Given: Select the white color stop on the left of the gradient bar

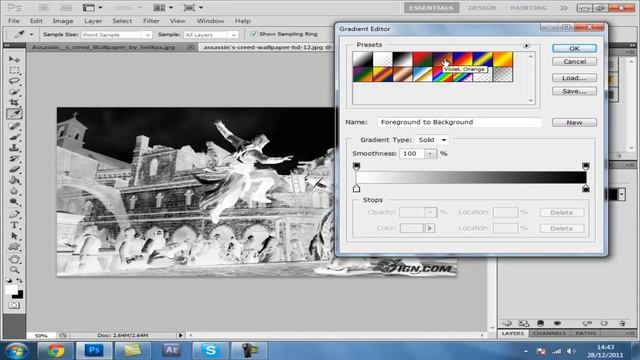Looking at the screenshot, I should [356, 188].
